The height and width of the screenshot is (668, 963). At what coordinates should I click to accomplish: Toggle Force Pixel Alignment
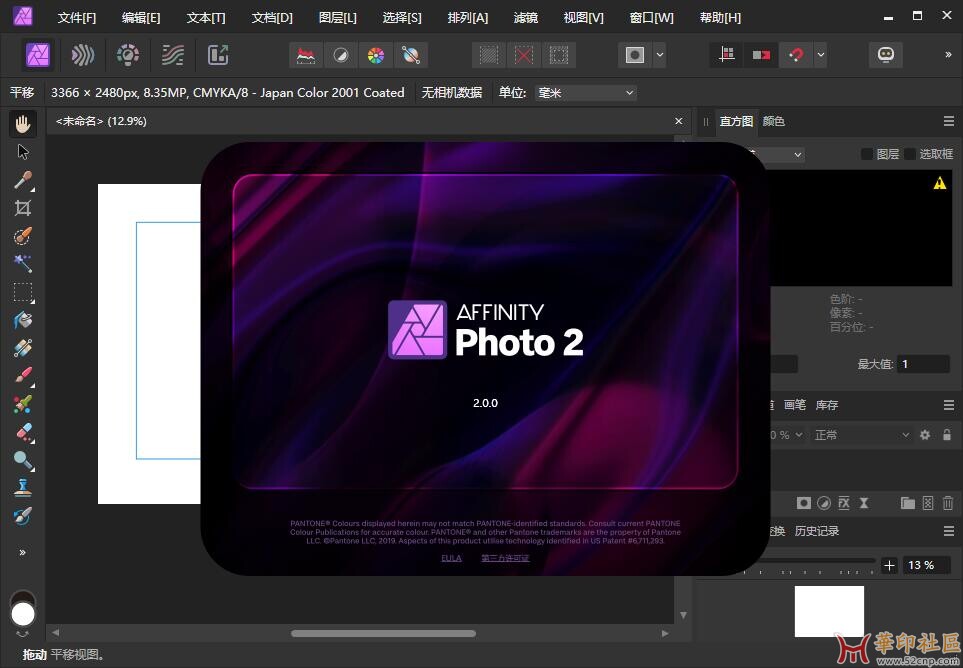click(x=727, y=55)
